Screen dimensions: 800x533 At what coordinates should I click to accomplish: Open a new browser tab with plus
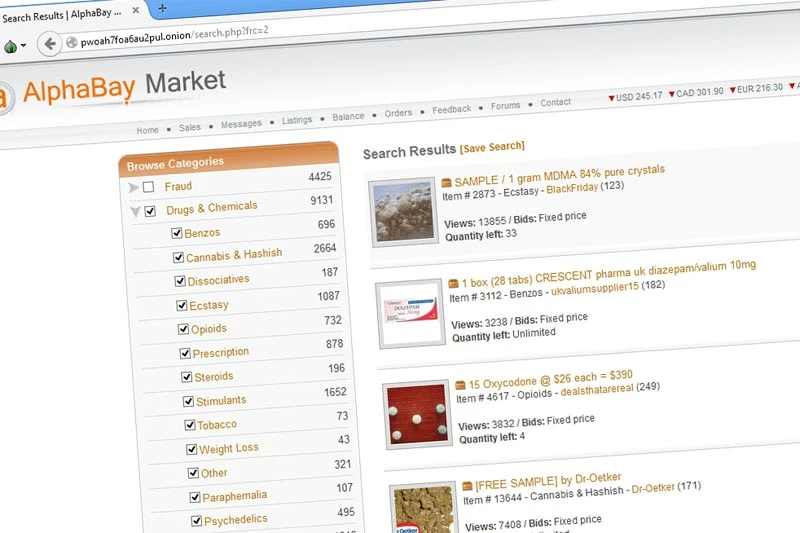pos(162,8)
